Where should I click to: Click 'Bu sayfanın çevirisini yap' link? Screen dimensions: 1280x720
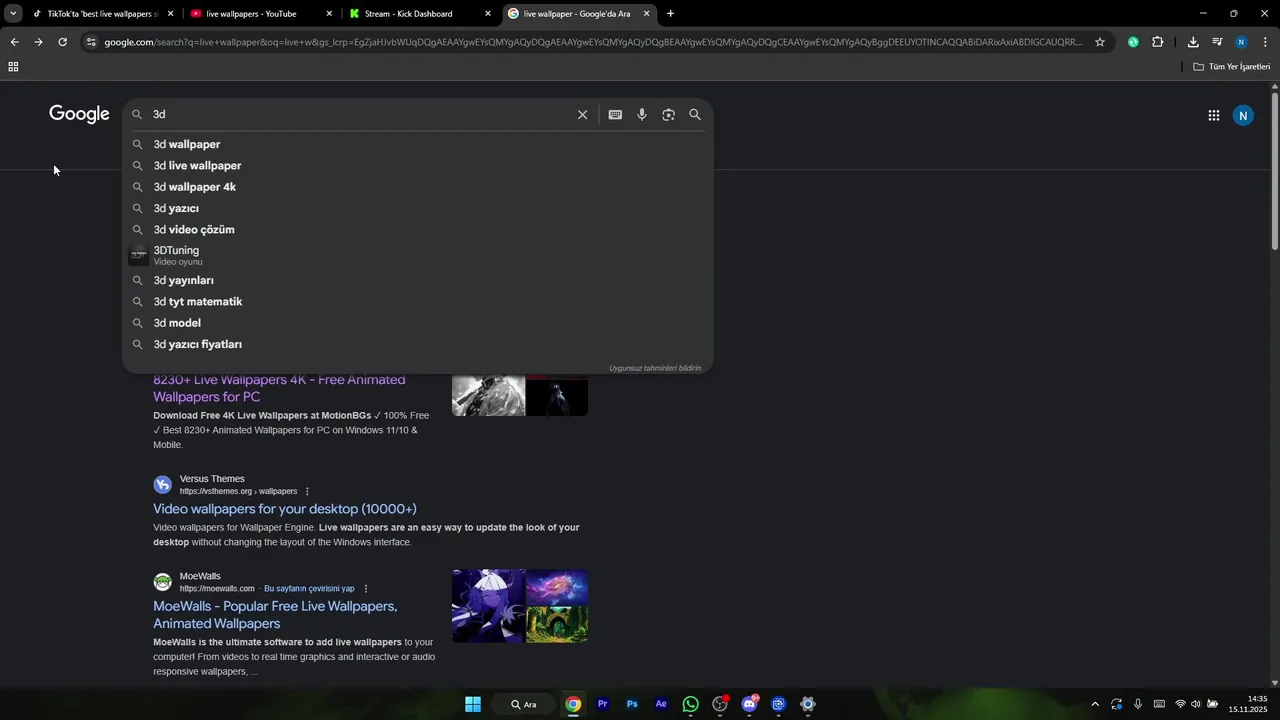coord(309,589)
